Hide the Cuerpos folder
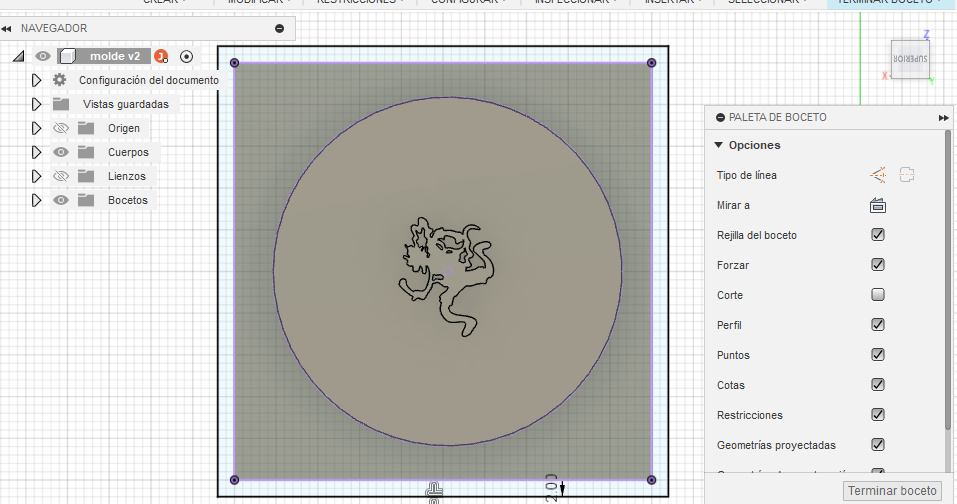Image resolution: width=957 pixels, height=504 pixels. [x=60, y=152]
